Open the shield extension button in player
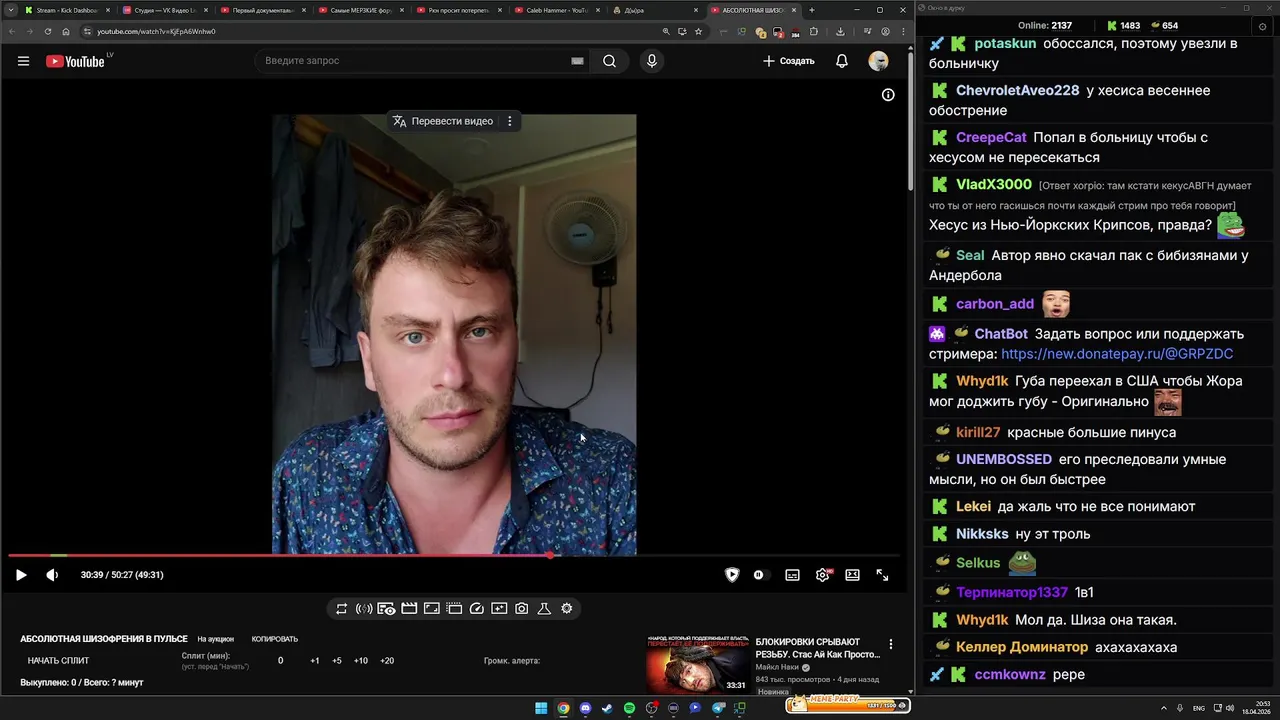 732,575
